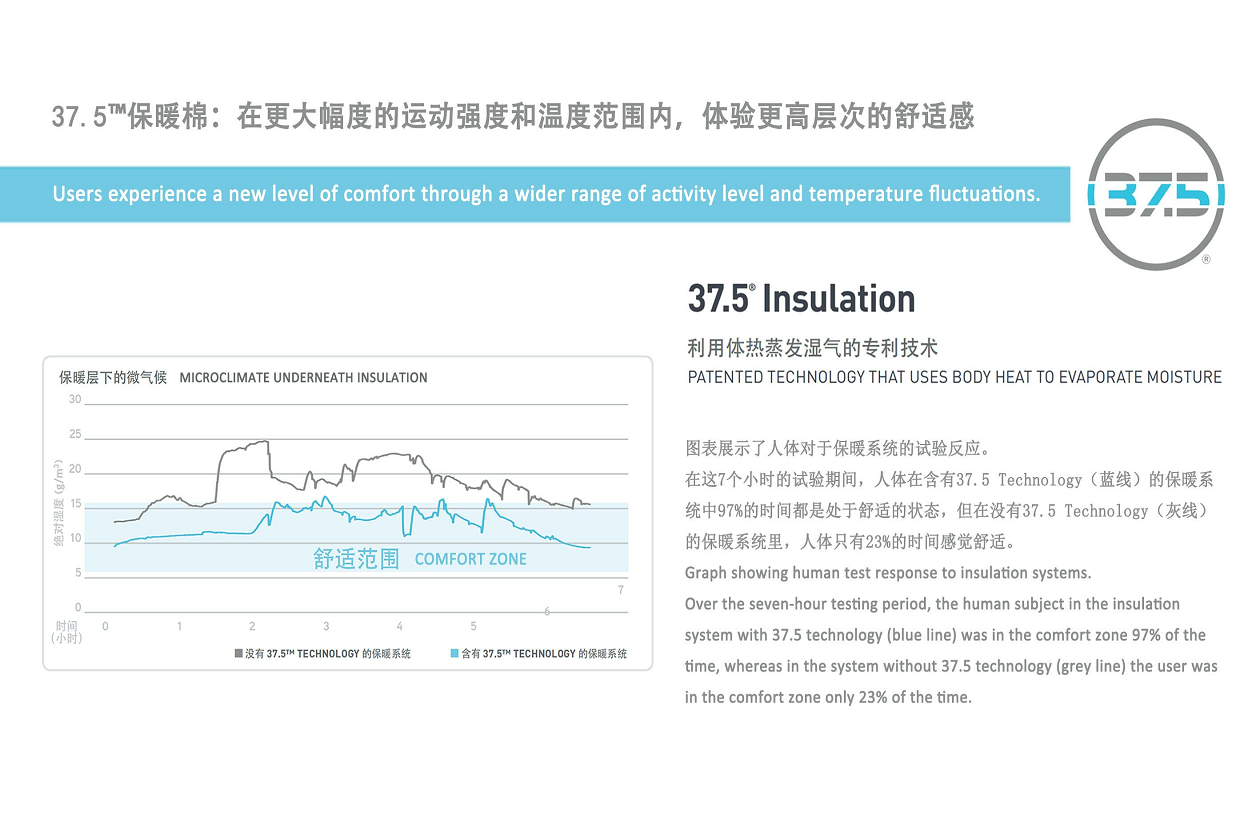Image resolution: width=1260 pixels, height=840 pixels.
Task: Click the y-axis value 30
Action: click(x=75, y=400)
